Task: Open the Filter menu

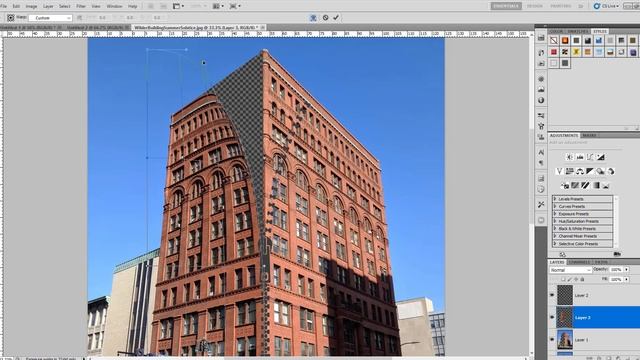Action: tap(81, 6)
